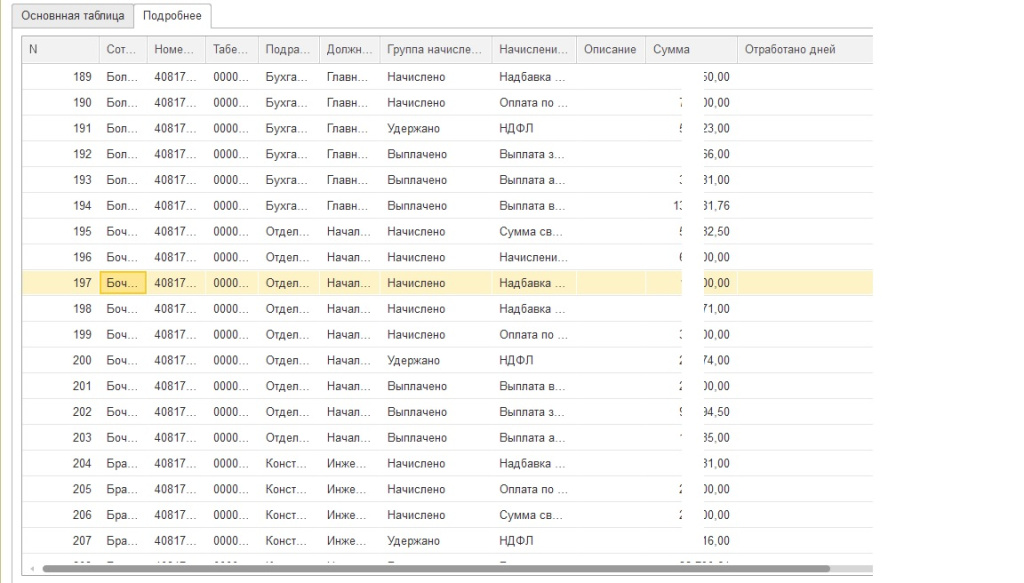
Task: Click the Сумма column header
Action: (x=690, y=50)
